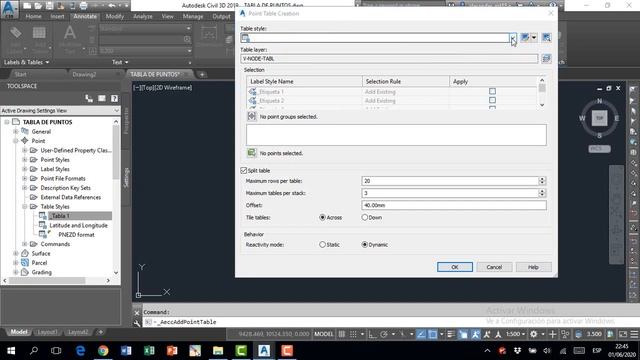This screenshot has width=640, height=360.
Task: Toggle ortho mode in status bar
Action: 372,334
